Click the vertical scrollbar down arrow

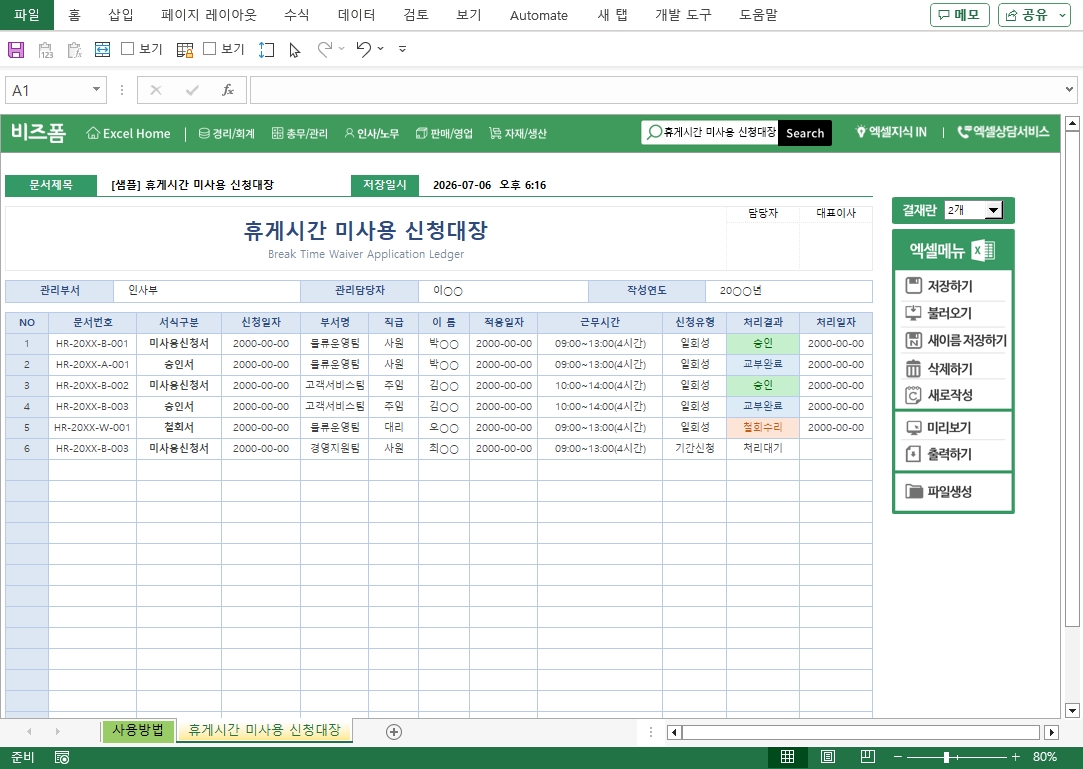pyautogui.click(x=1072, y=710)
